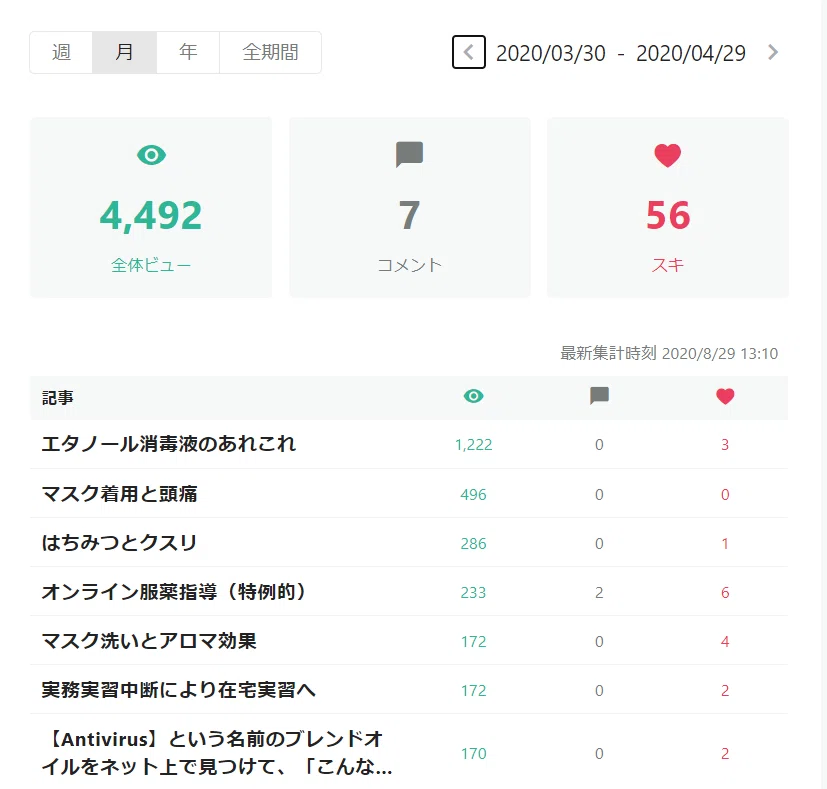Image resolution: width=827 pixels, height=789 pixels.
Task: Open article オンライン服薬指導（特例的）
Action: click(x=174, y=592)
